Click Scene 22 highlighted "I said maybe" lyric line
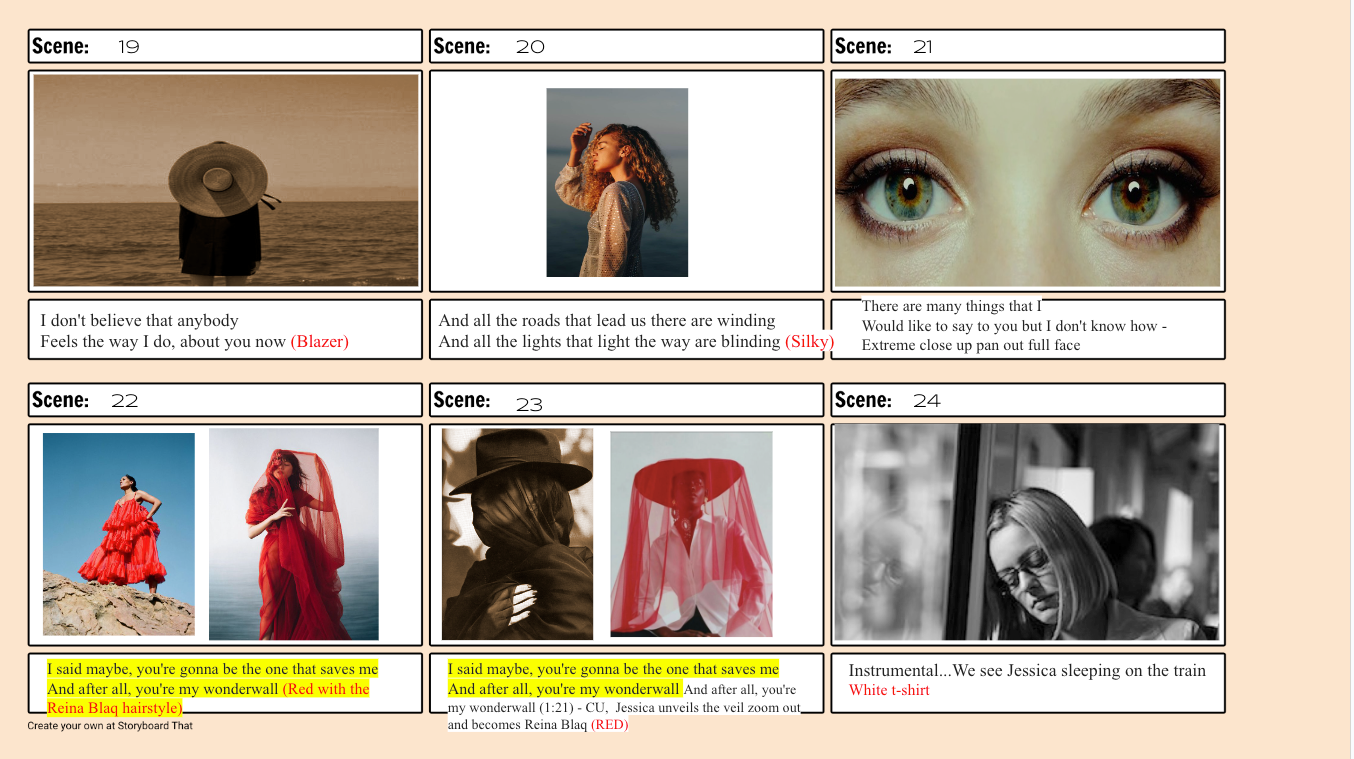The image size is (1354, 759). (x=213, y=669)
